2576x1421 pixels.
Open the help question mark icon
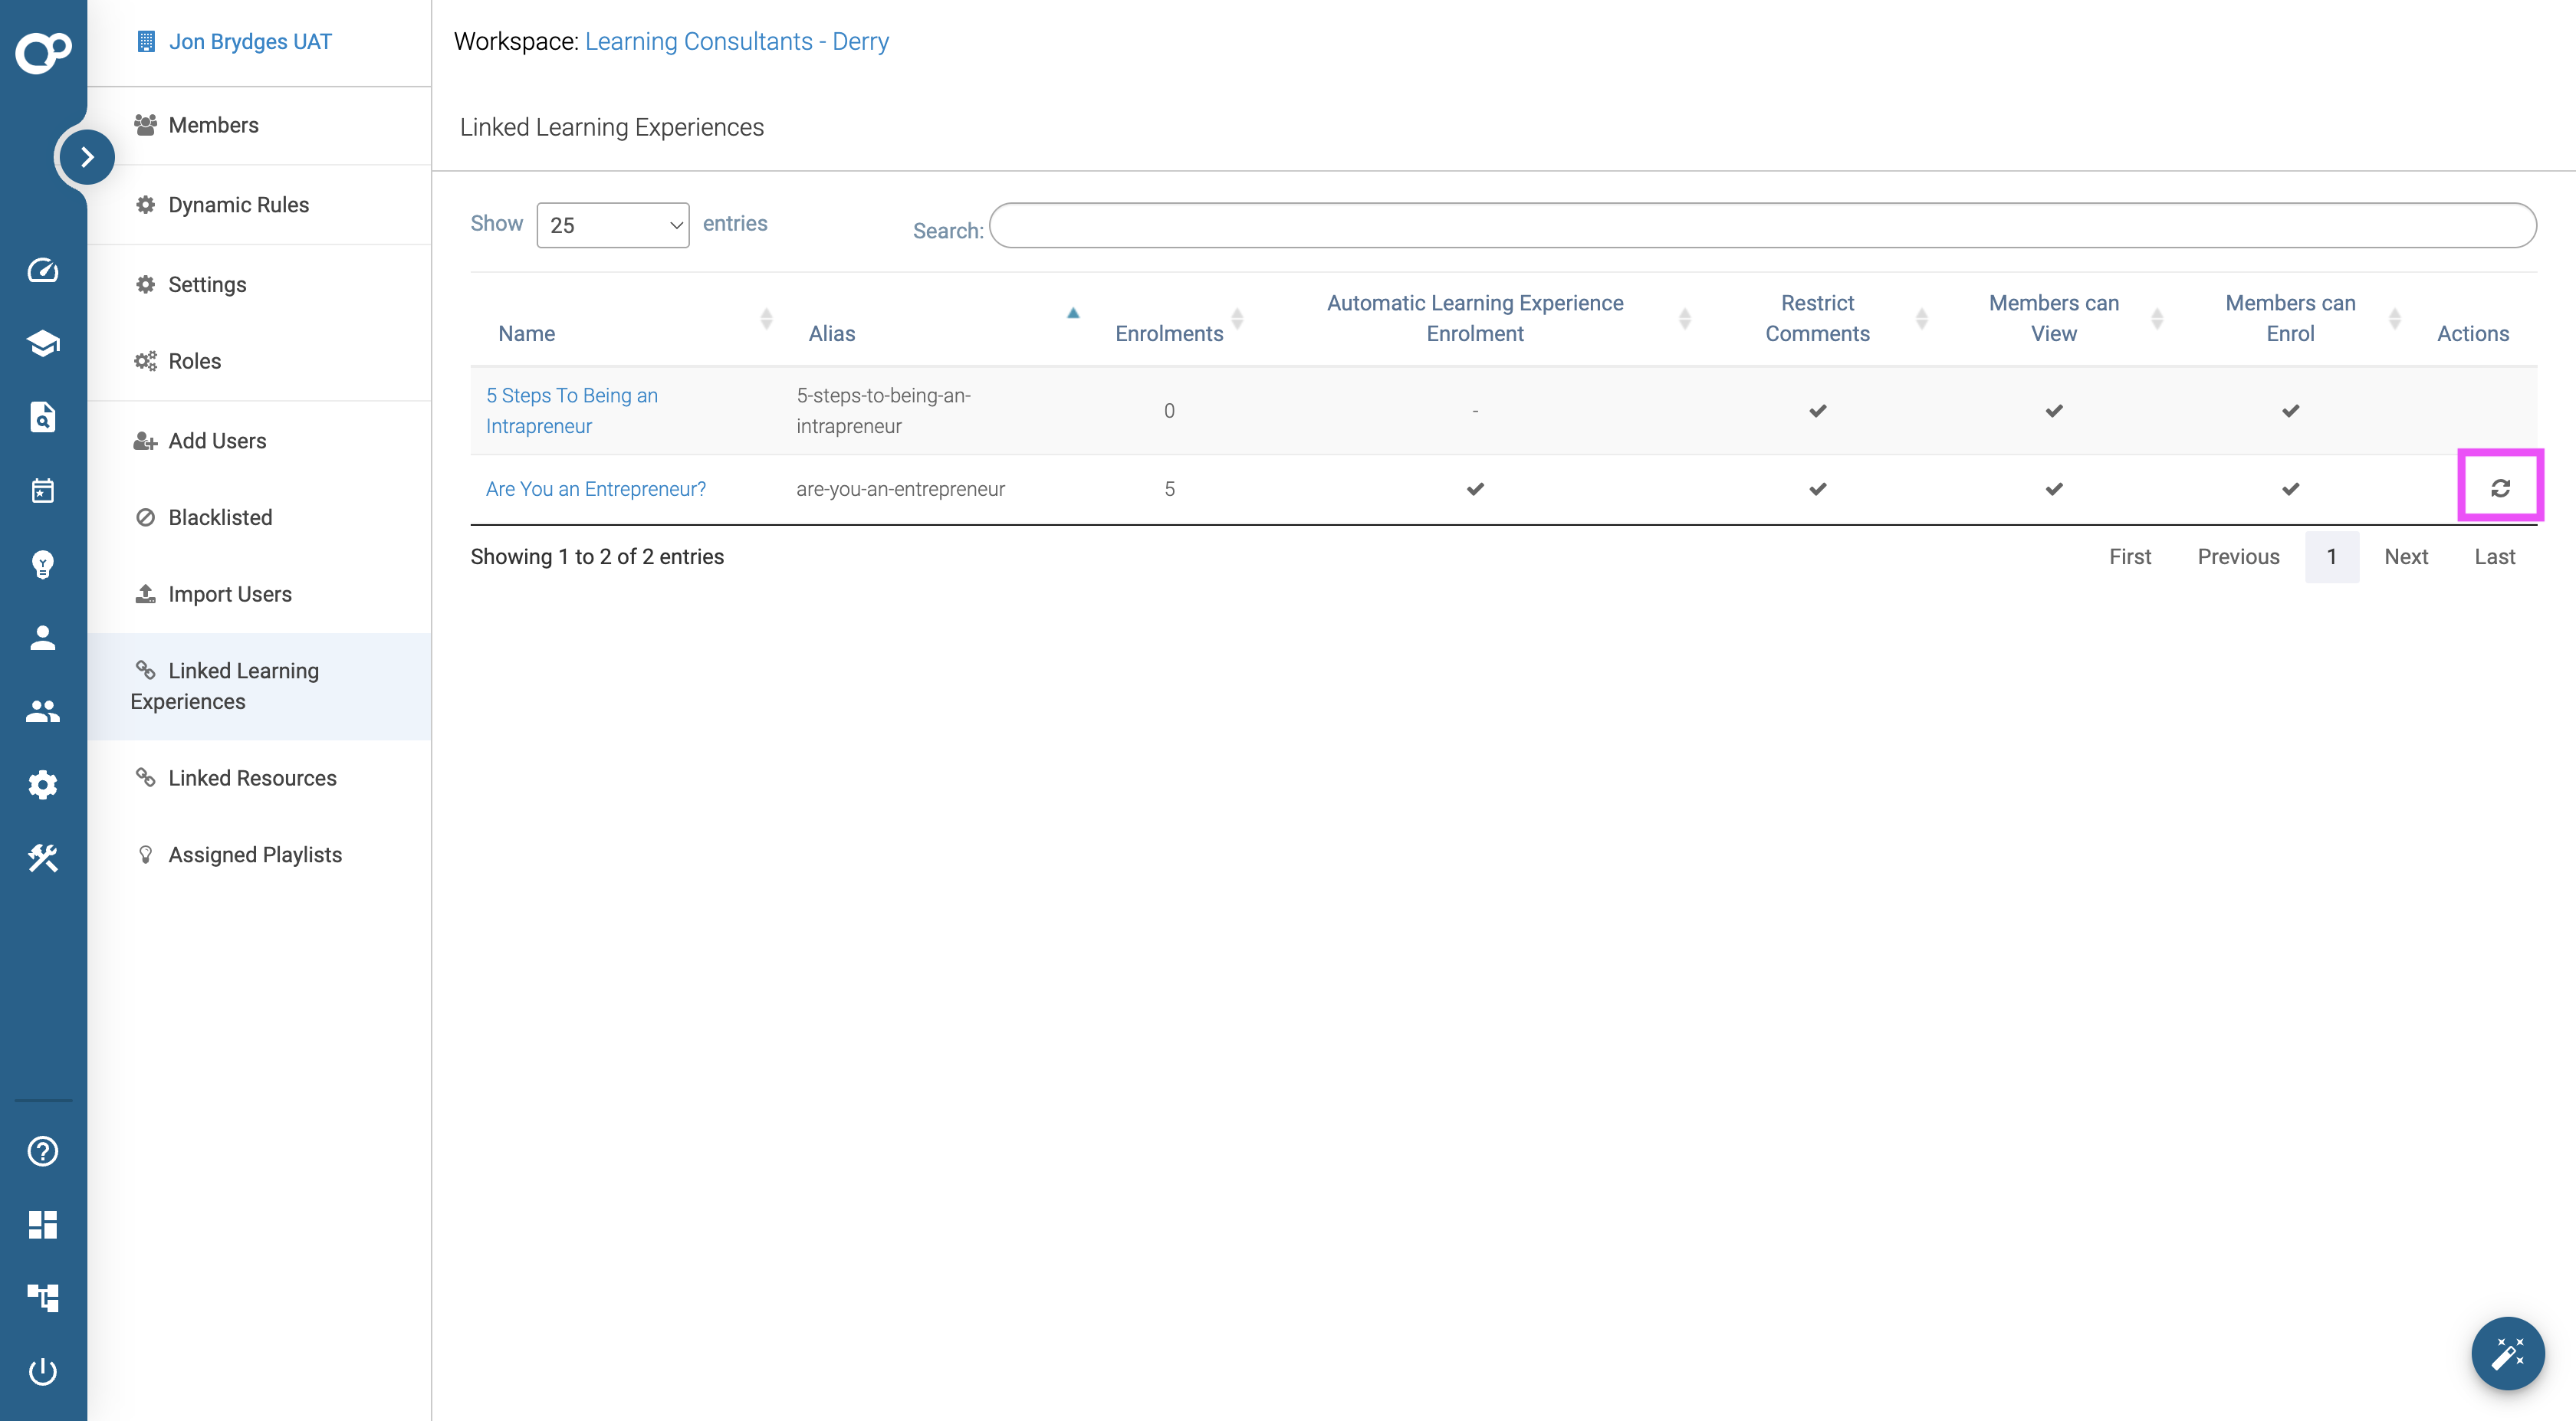pos(42,1151)
